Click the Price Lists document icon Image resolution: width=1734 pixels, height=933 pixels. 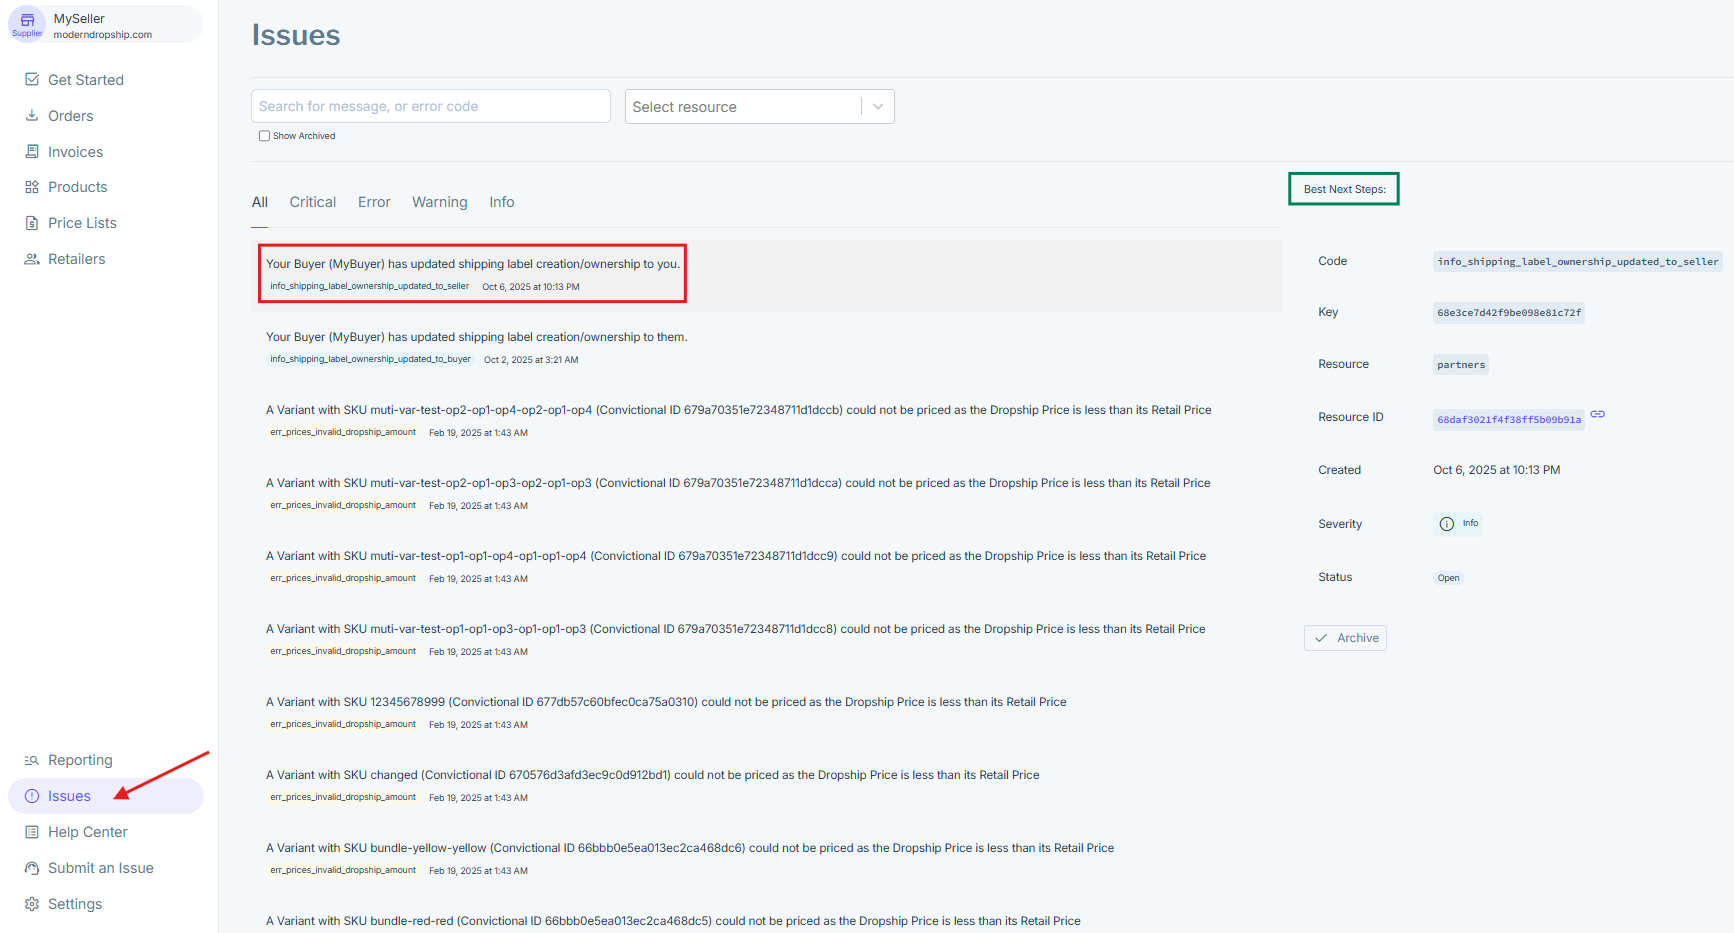(x=32, y=223)
